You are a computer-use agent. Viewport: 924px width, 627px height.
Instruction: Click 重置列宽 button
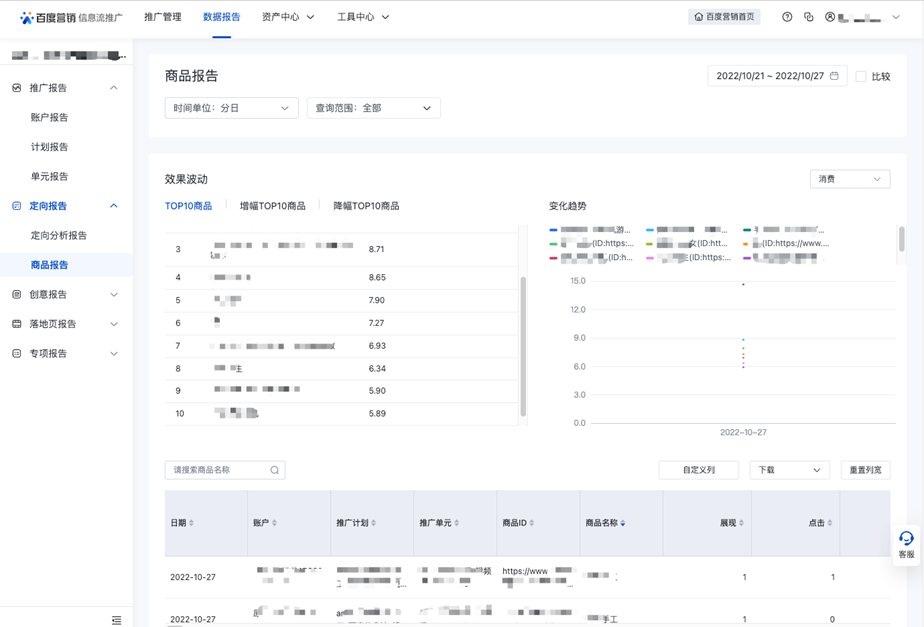[865, 470]
